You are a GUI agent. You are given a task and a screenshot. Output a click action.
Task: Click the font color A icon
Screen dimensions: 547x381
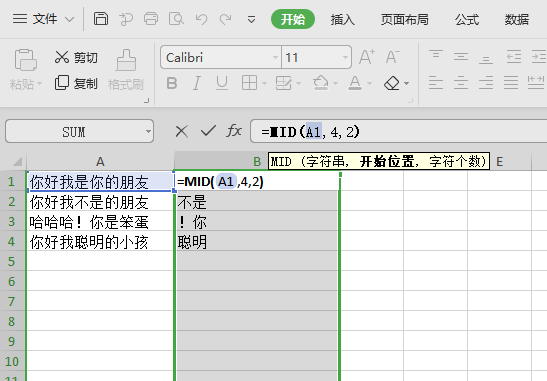click(355, 83)
